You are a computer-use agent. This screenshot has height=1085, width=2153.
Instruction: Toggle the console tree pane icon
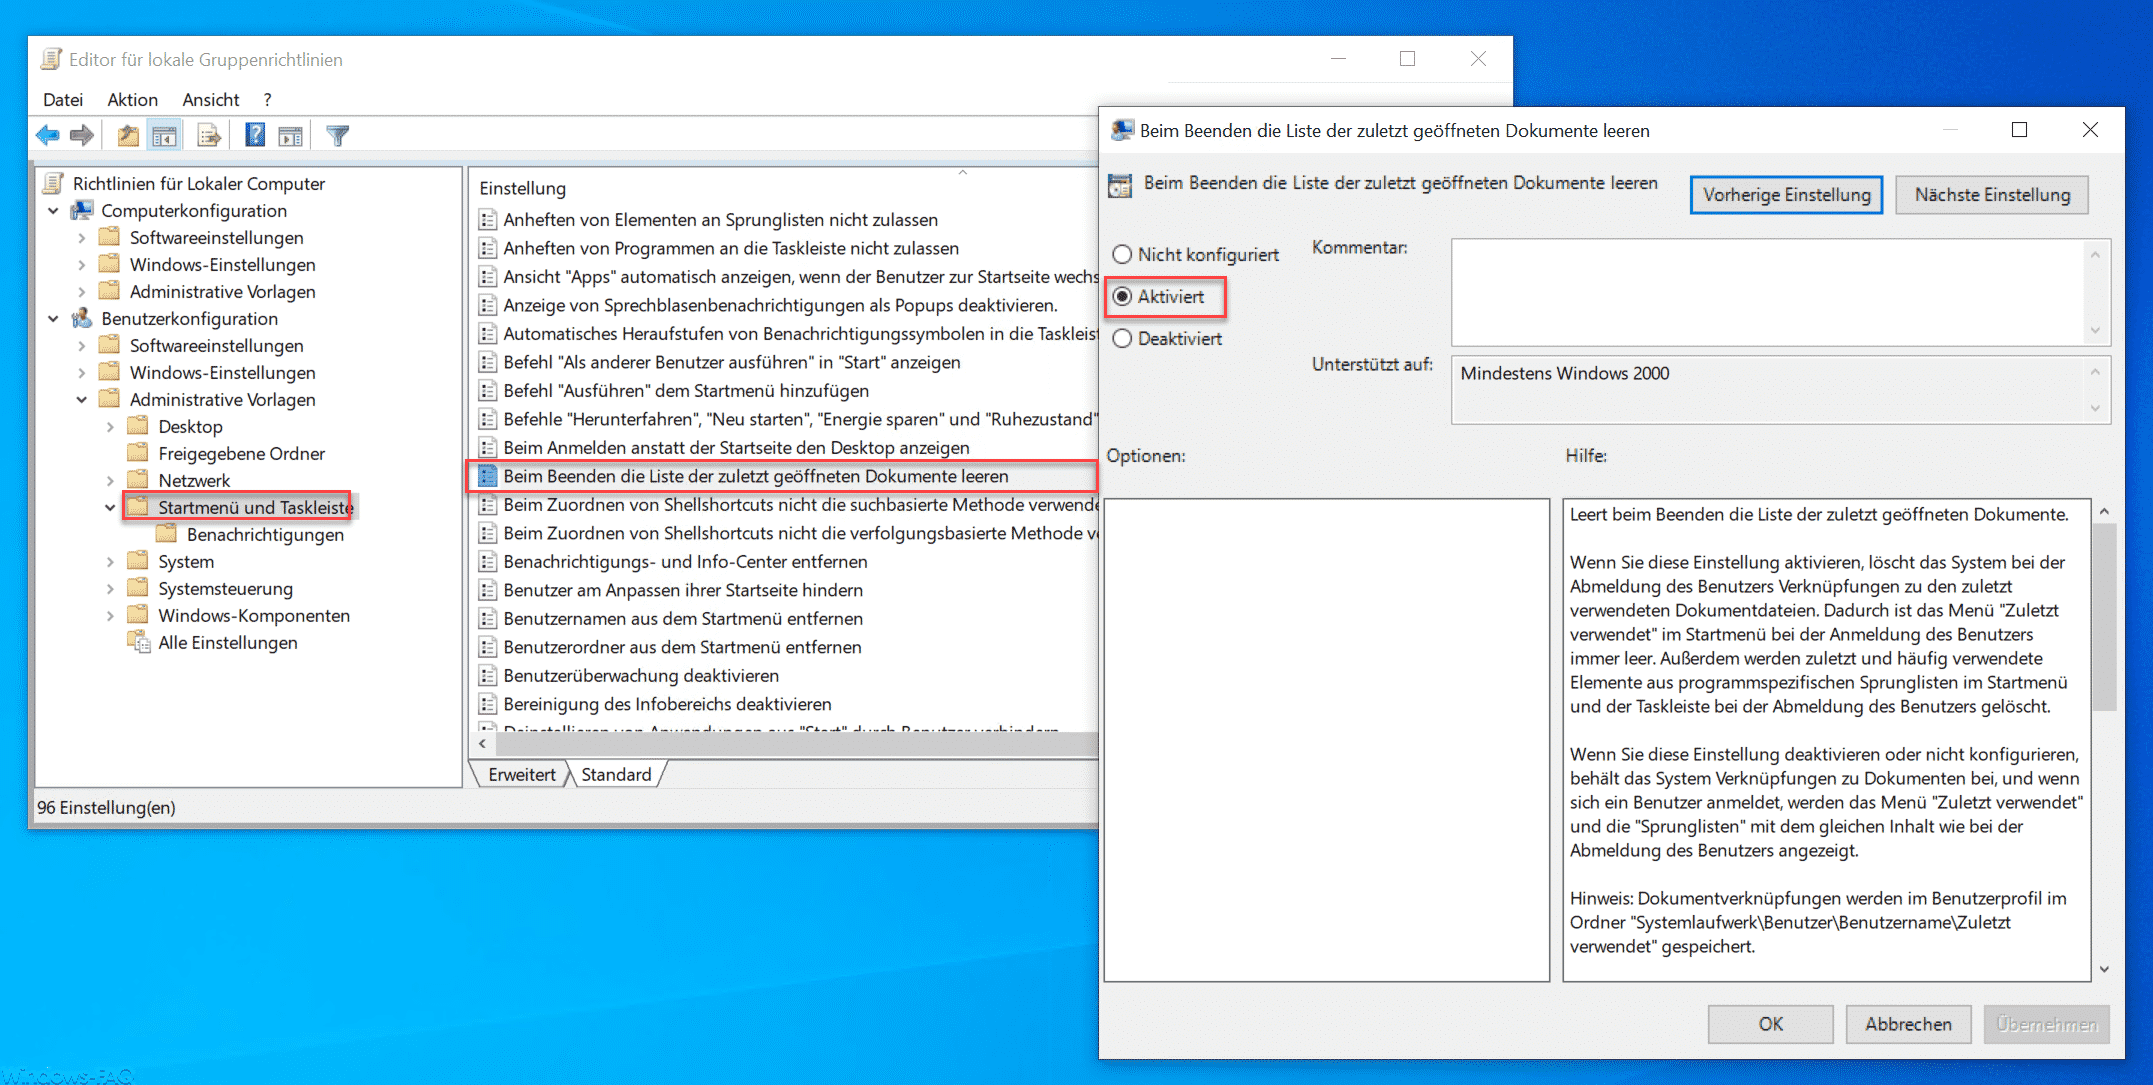click(165, 135)
